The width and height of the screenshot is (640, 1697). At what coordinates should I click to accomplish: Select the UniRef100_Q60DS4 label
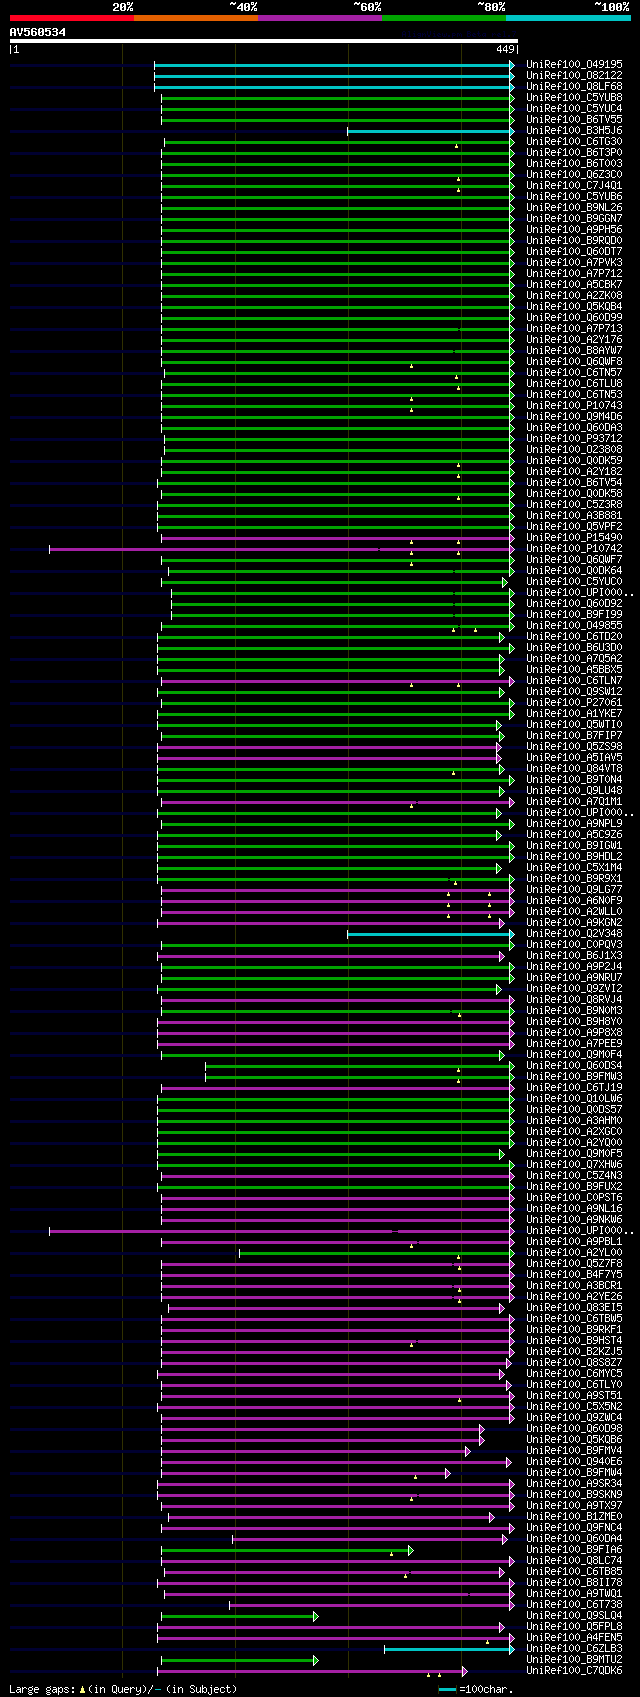click(x=574, y=1065)
